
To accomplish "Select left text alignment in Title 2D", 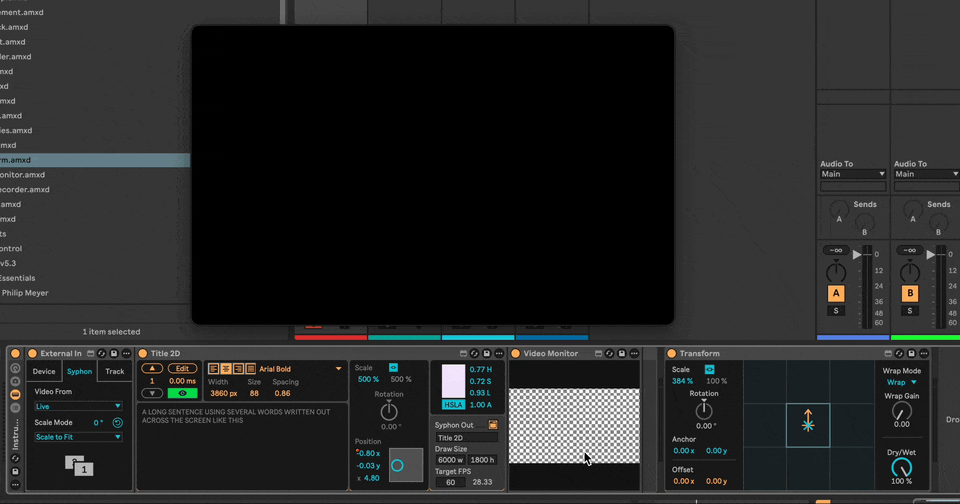I will [x=213, y=369].
